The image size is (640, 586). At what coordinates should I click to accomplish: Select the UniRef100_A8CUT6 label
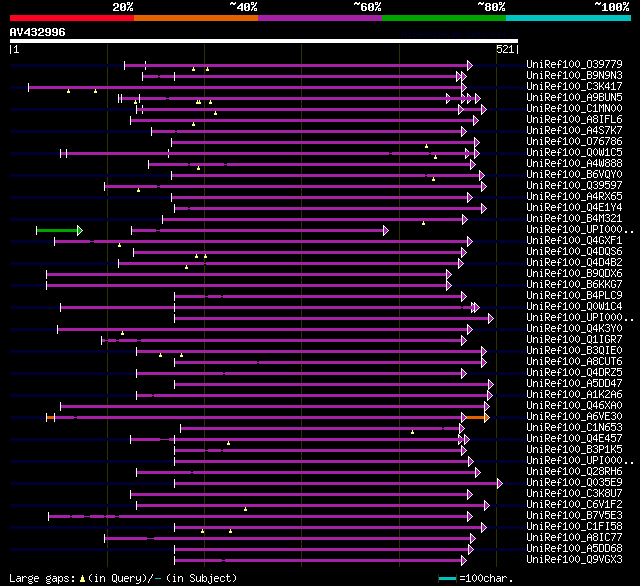[x=574, y=362]
